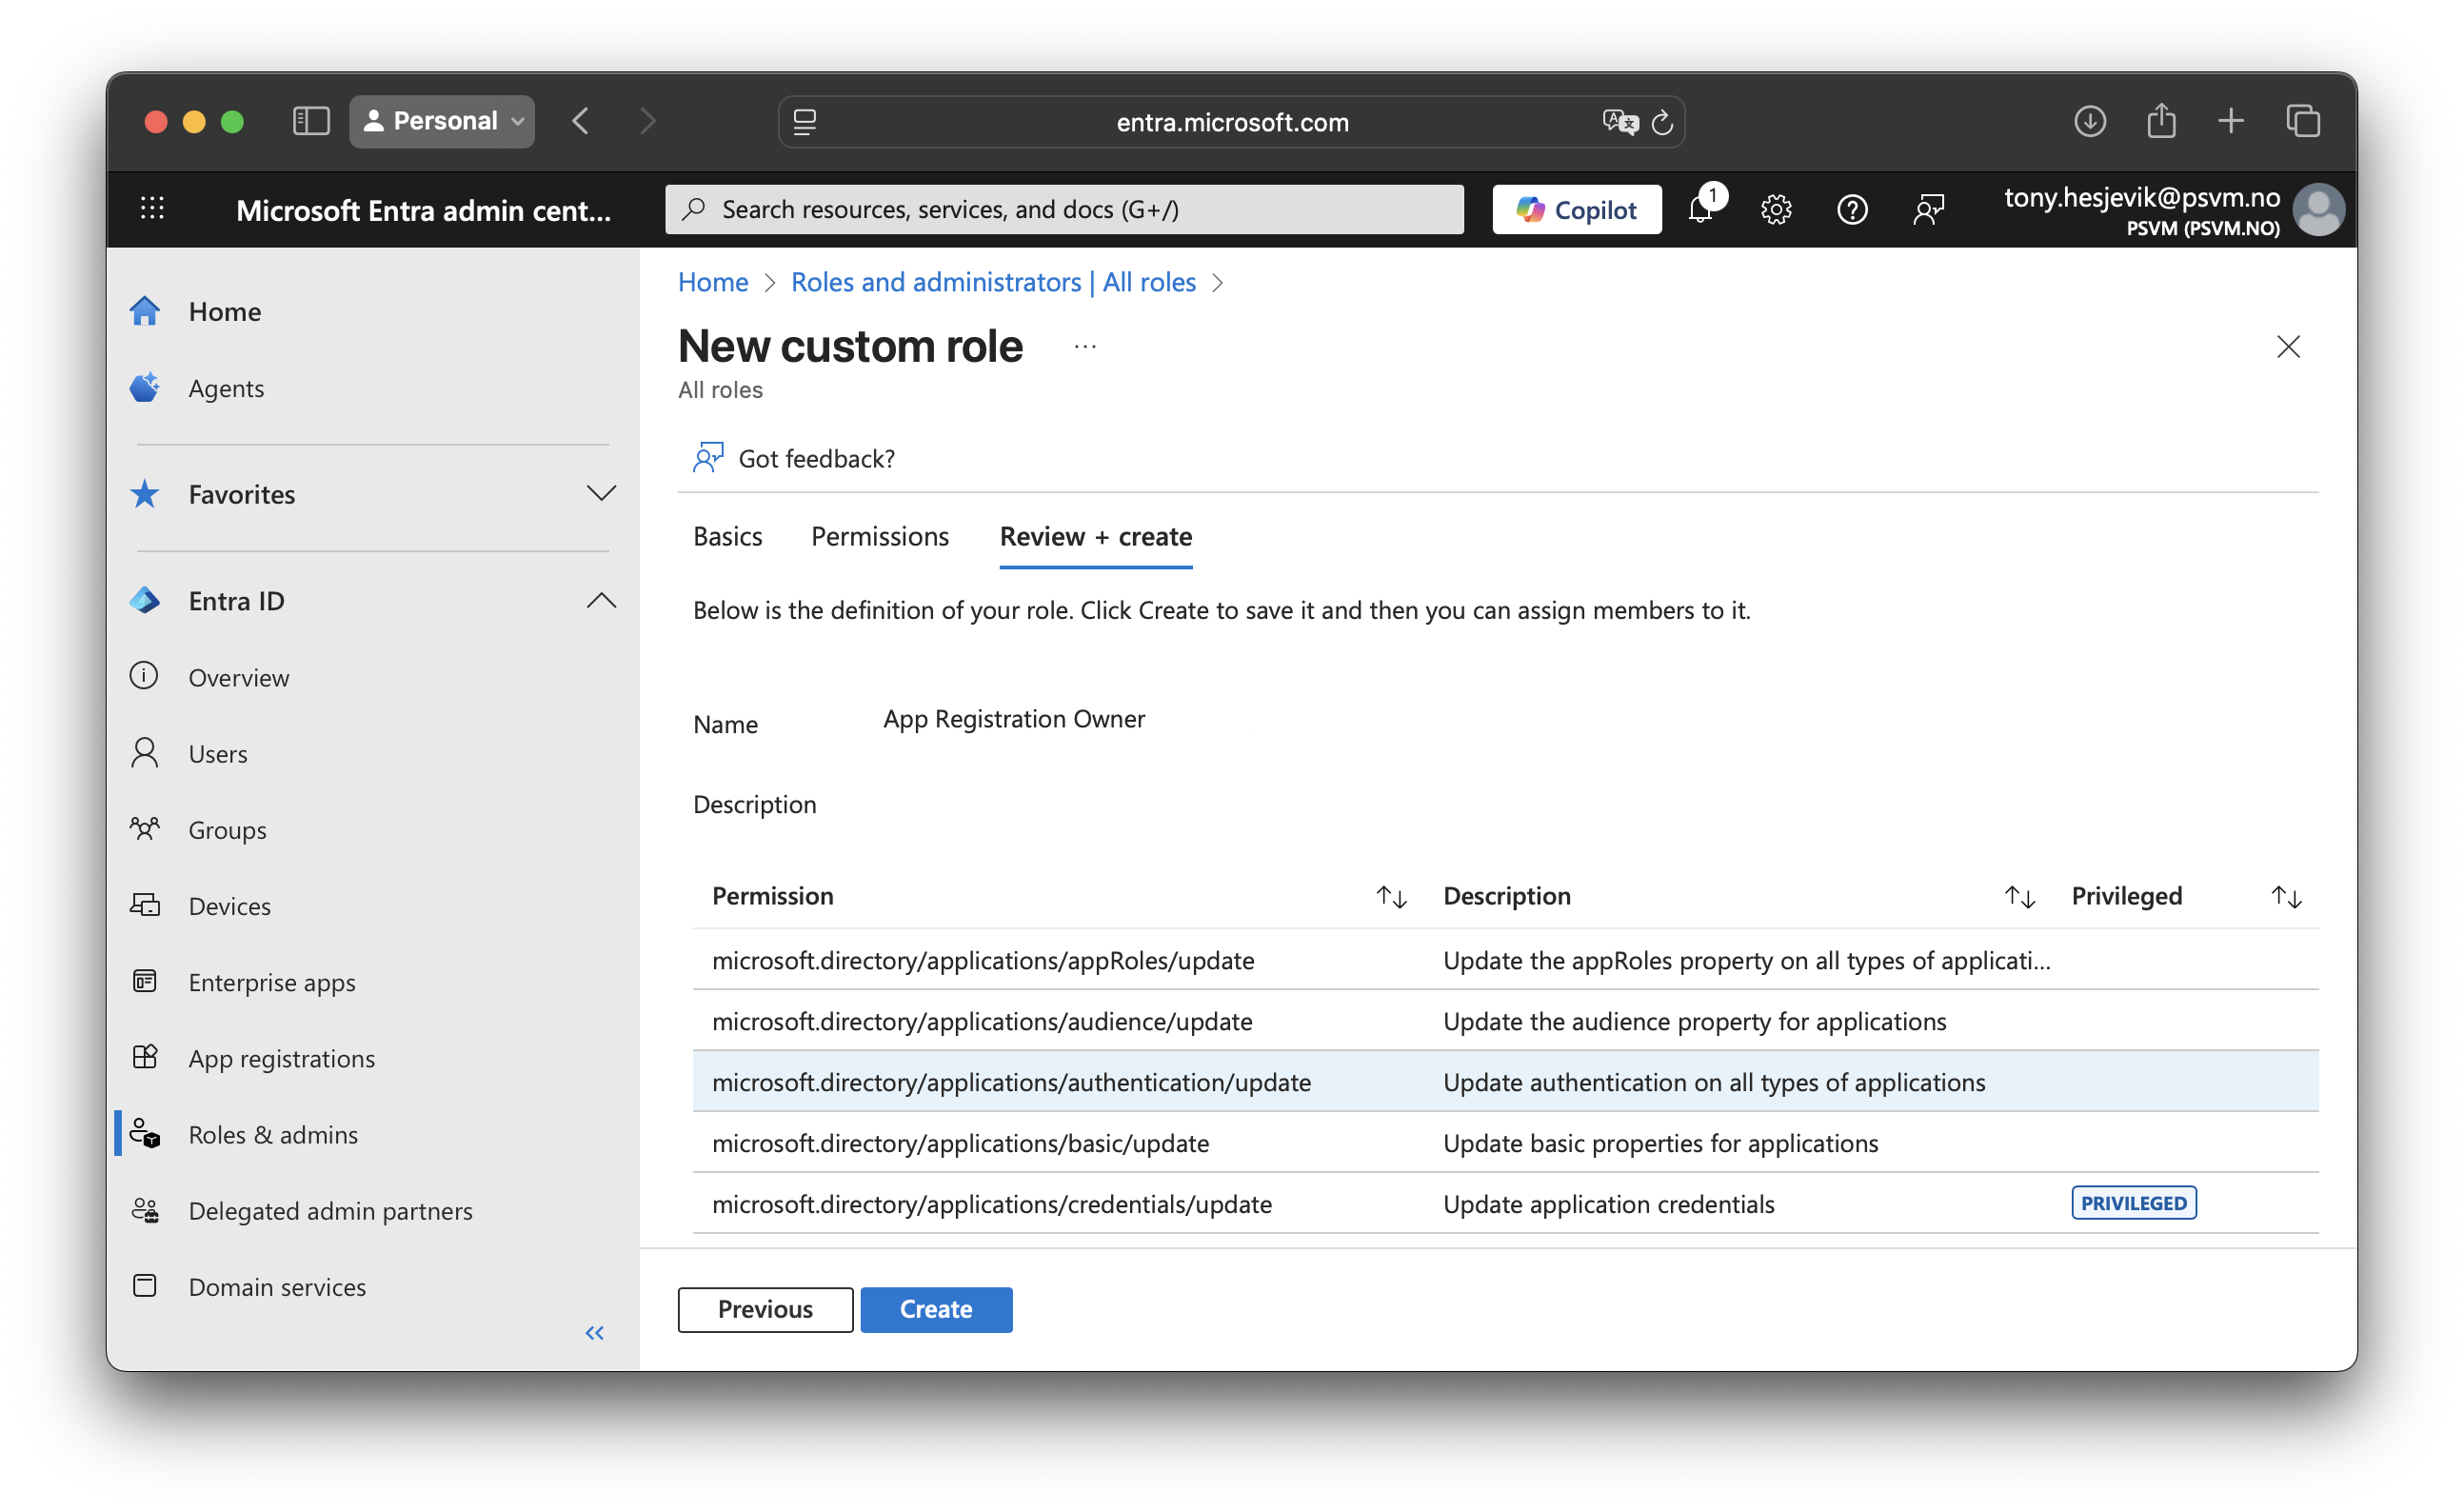Open Roles and administrators breadcrumb
The image size is (2464, 1512).
[x=993, y=282]
